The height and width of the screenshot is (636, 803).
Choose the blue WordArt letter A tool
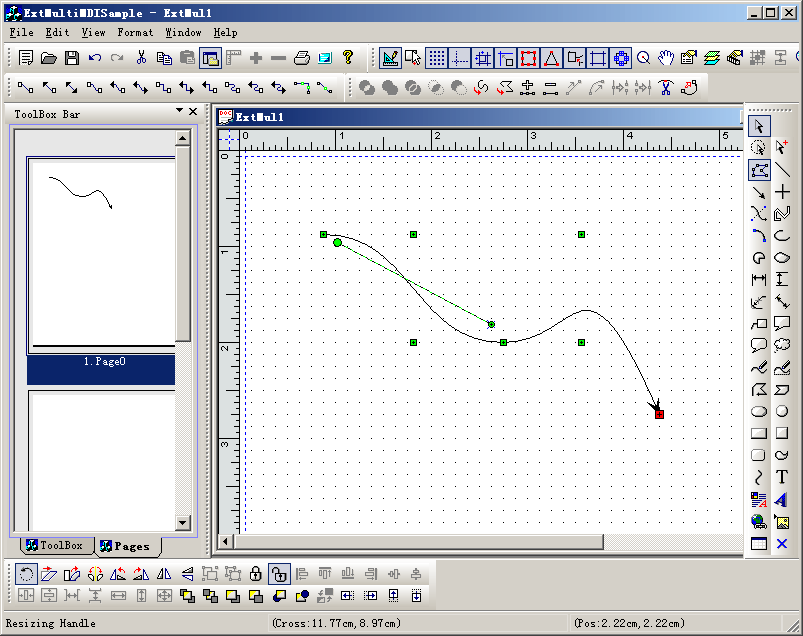[782, 499]
